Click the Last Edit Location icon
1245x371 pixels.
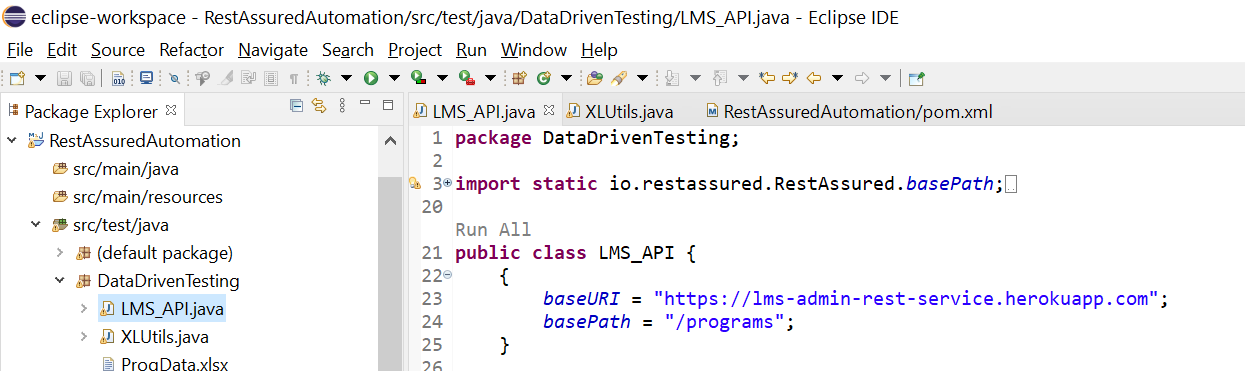(767, 78)
